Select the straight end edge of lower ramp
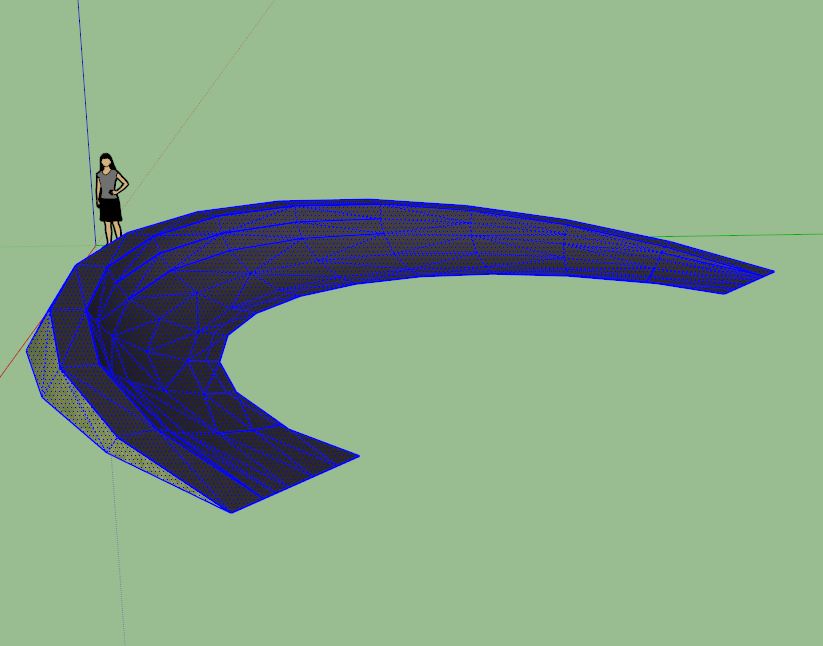 [295, 484]
